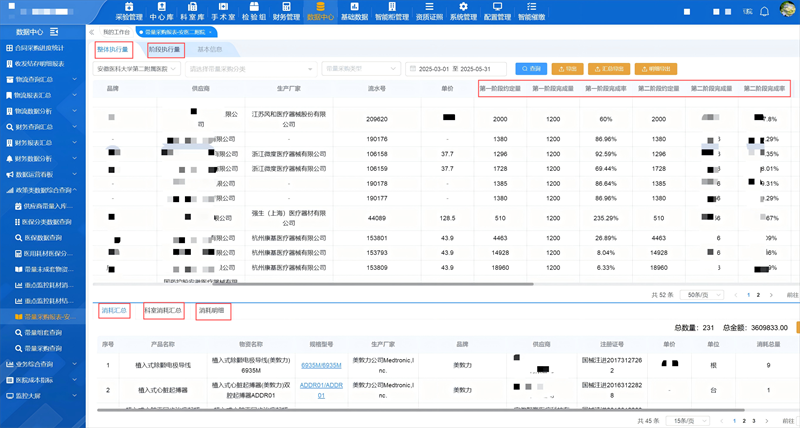Image resolution: width=800 pixels, height=428 pixels.
Task: Switch to 我的工作台 page tab
Action: click(x=116, y=32)
